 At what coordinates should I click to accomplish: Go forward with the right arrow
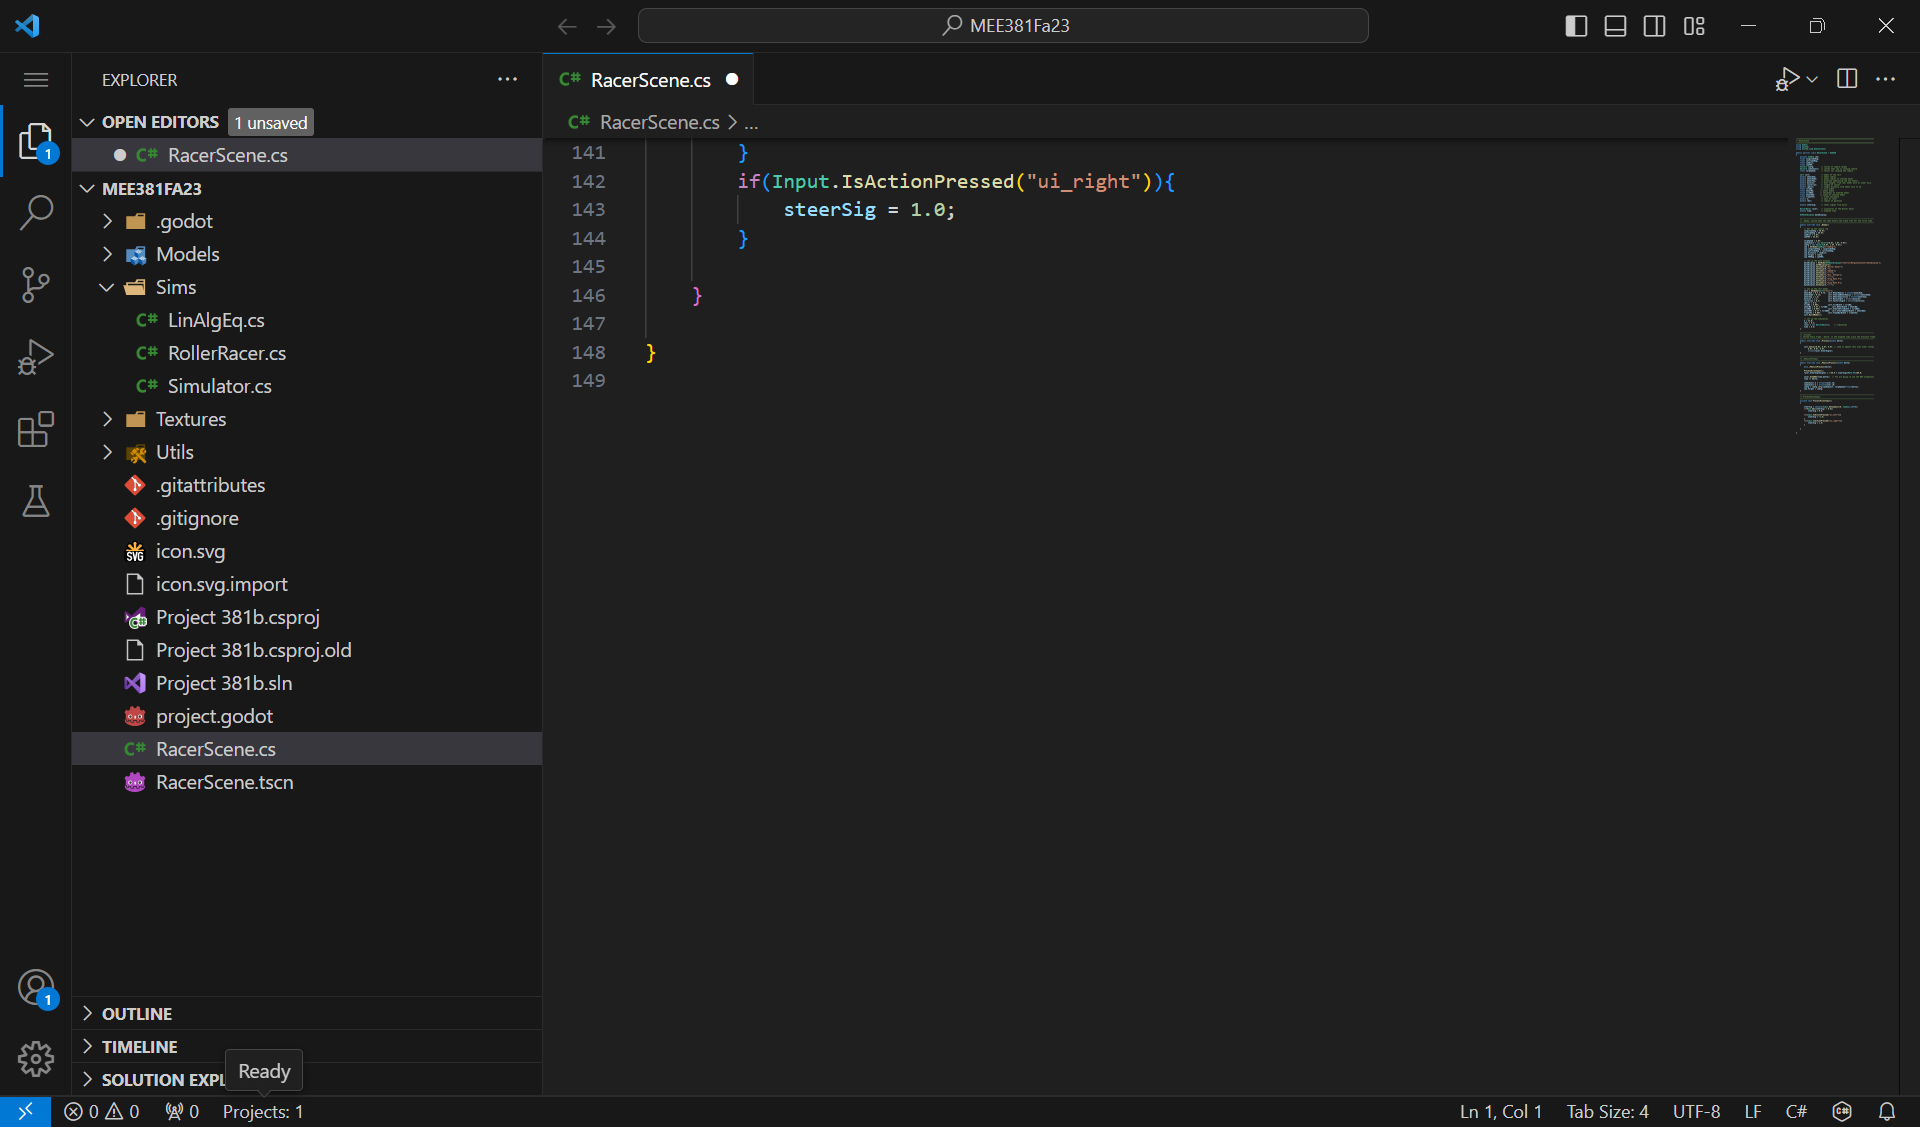(606, 26)
